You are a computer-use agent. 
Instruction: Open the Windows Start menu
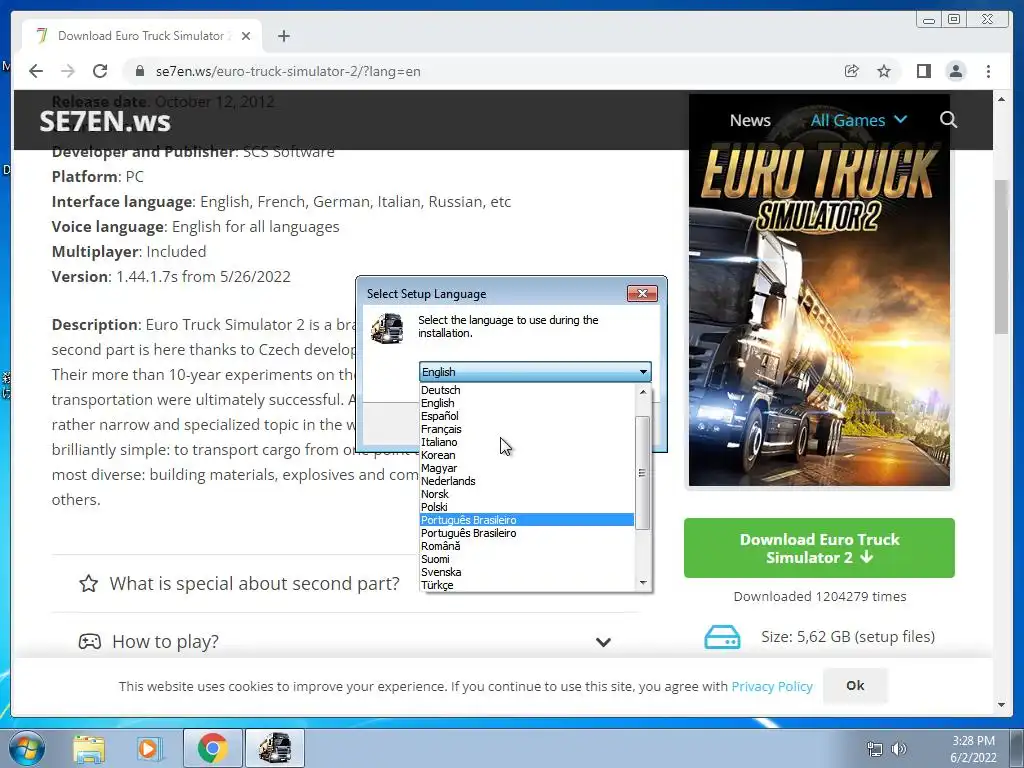pyautogui.click(x=26, y=748)
